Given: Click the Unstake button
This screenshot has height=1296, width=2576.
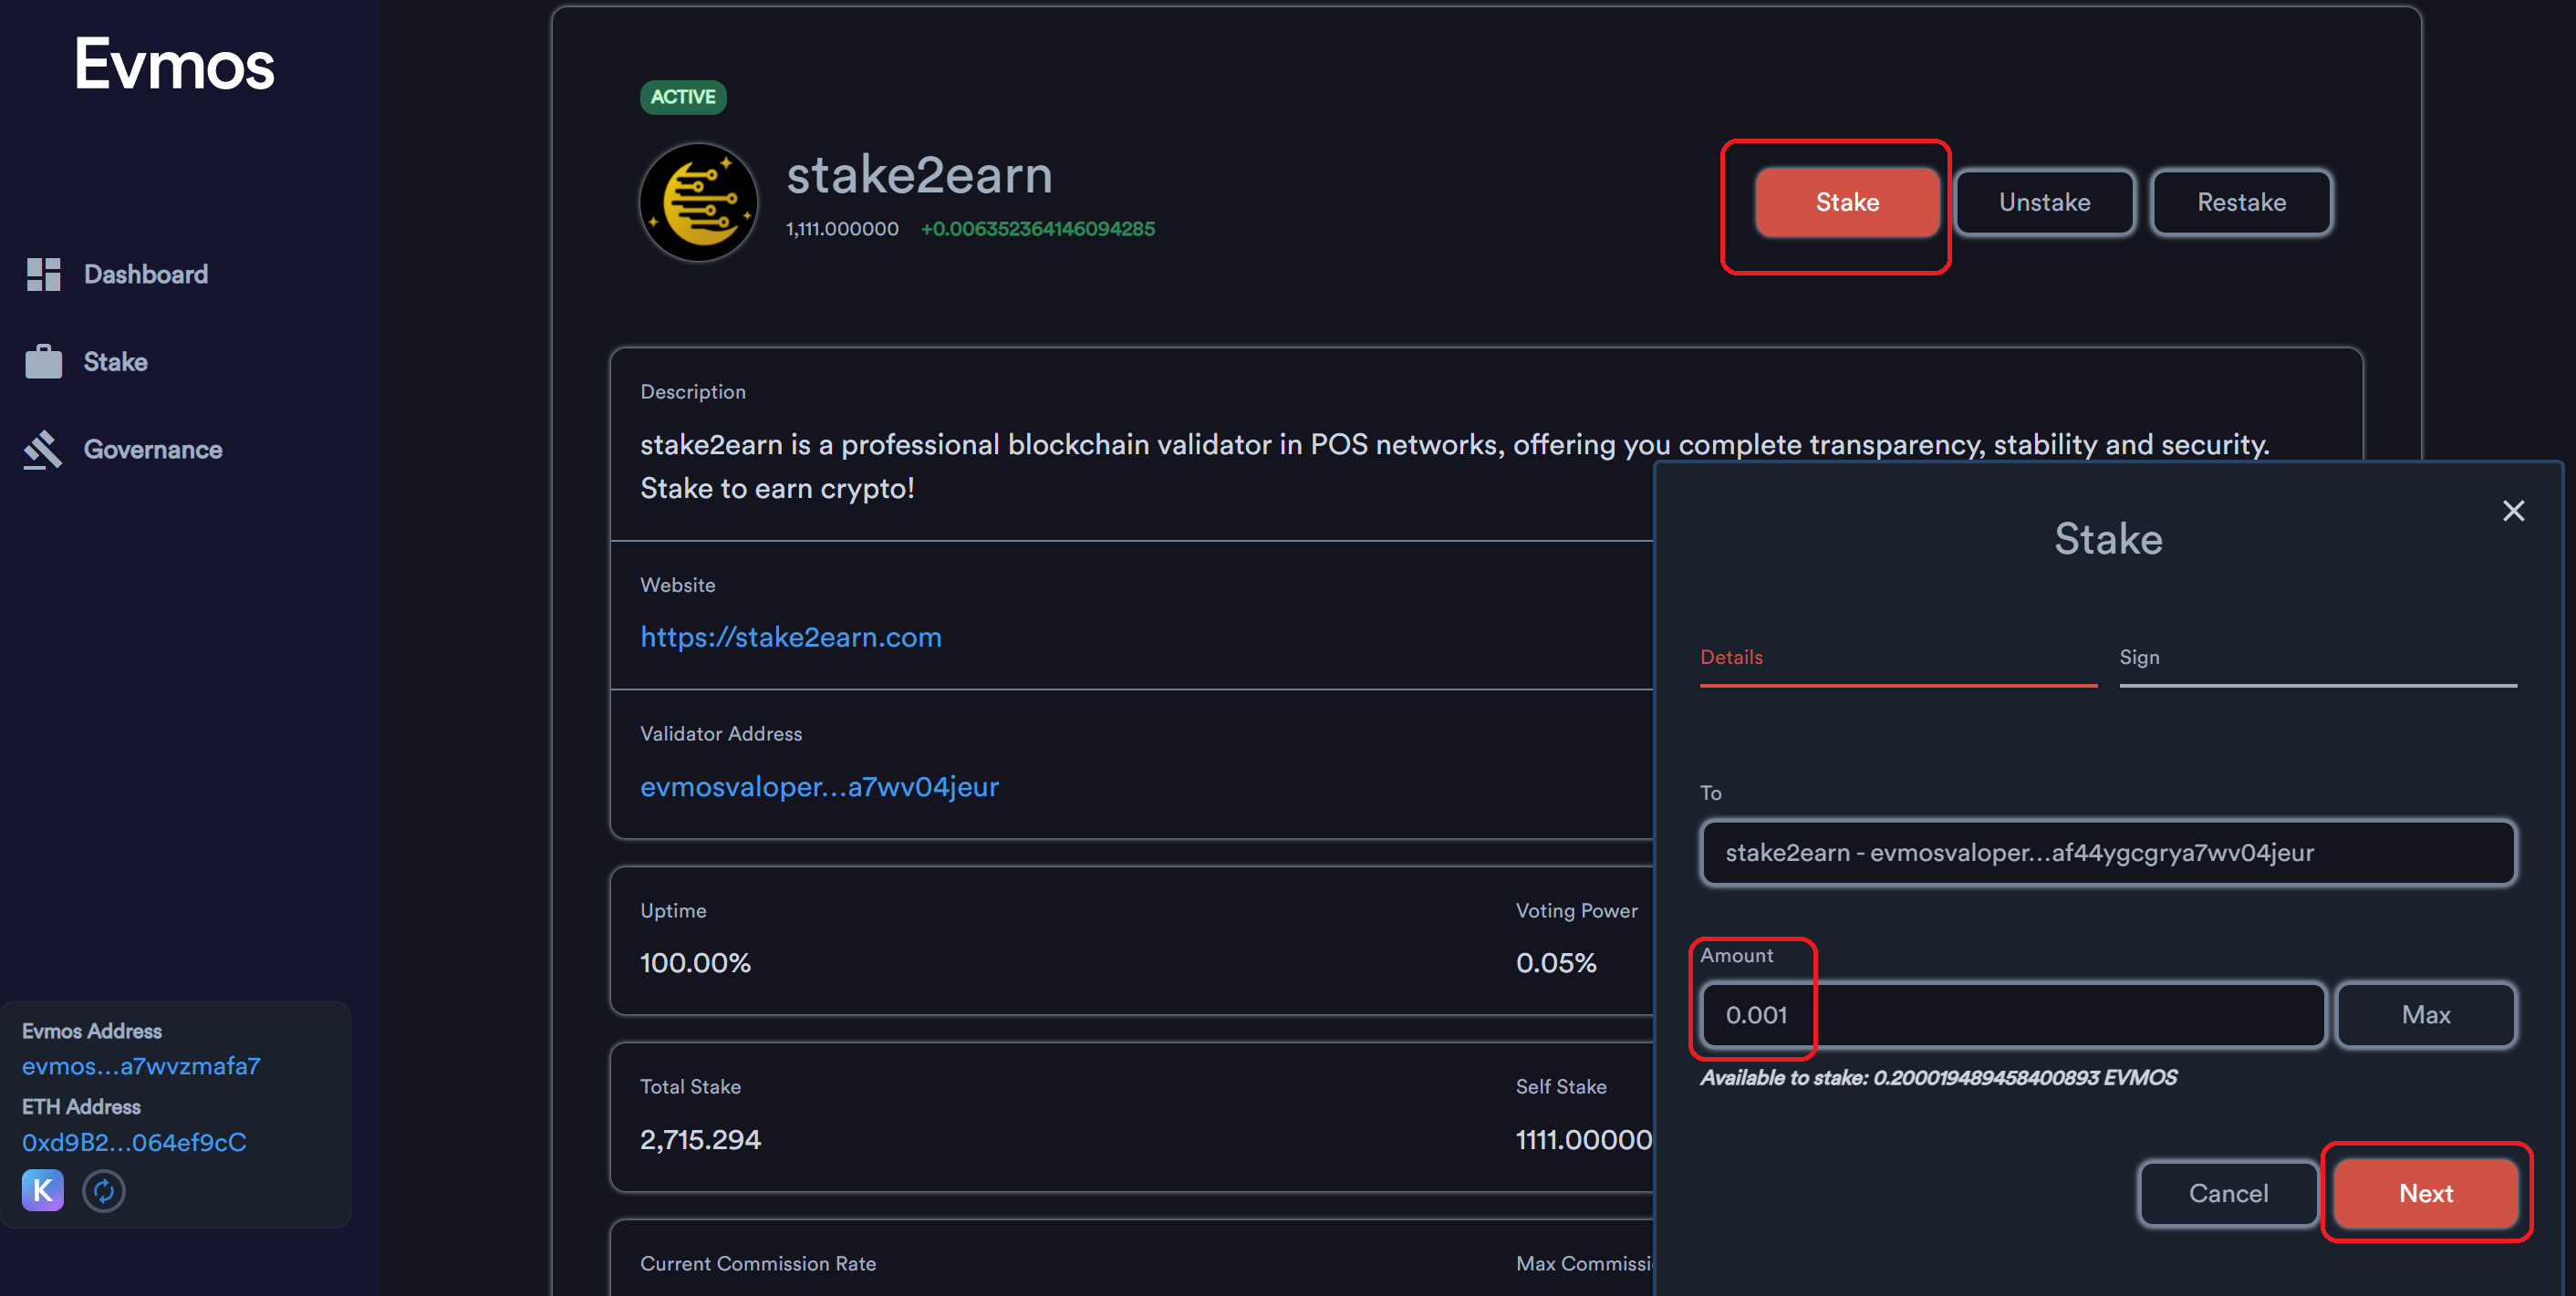Looking at the screenshot, I should pyautogui.click(x=2044, y=202).
